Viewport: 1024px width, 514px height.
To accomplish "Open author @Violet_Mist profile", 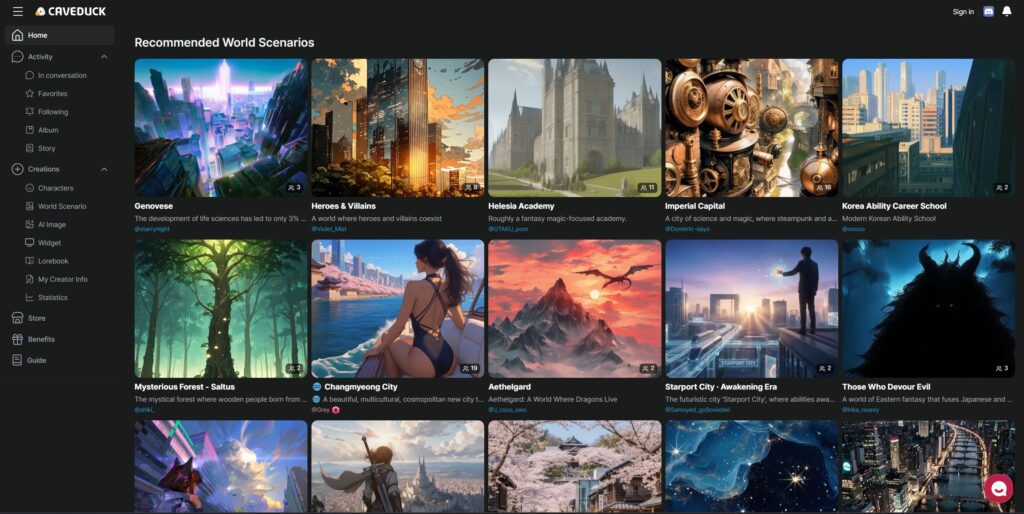I will pos(329,229).
